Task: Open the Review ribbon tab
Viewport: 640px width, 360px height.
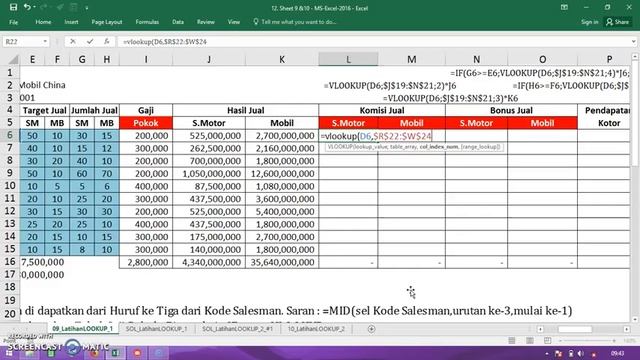Action: tap(206, 22)
